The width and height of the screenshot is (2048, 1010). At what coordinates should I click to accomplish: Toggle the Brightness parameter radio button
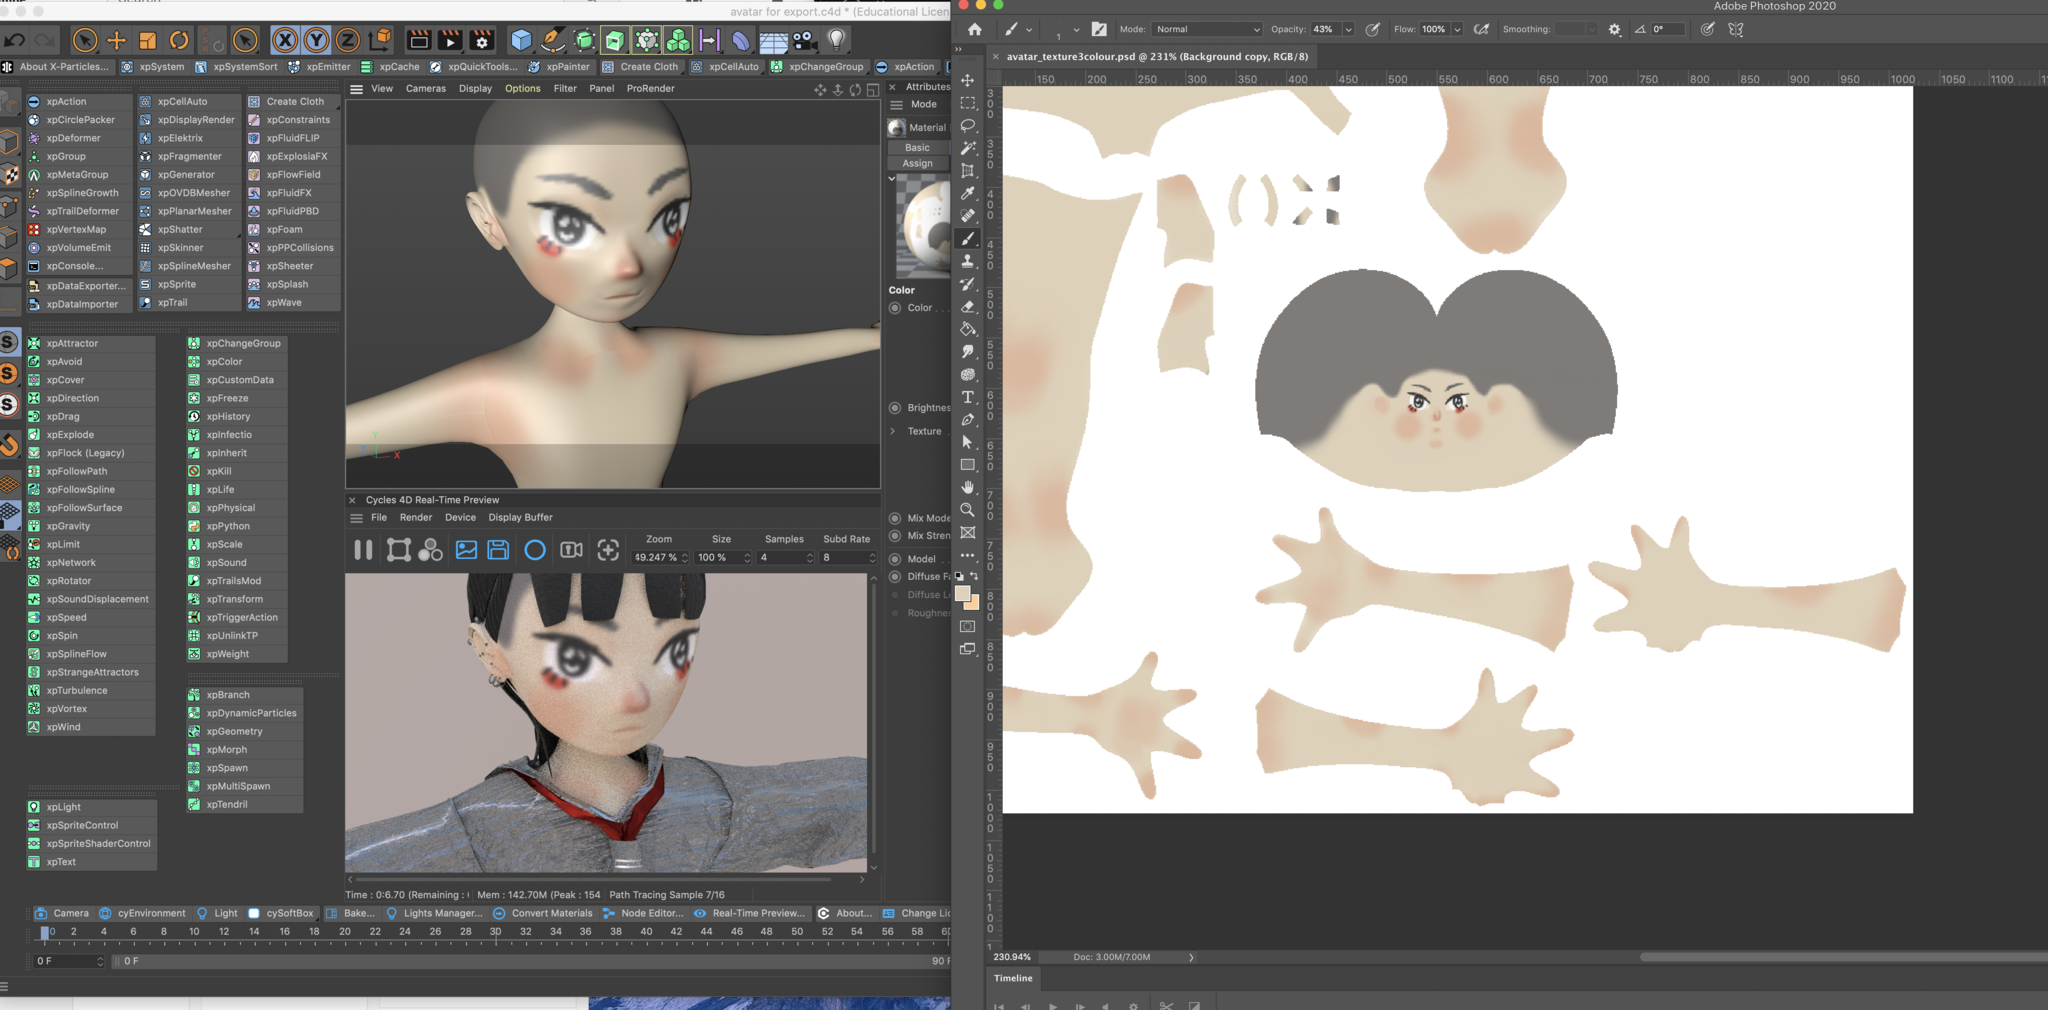tap(895, 408)
